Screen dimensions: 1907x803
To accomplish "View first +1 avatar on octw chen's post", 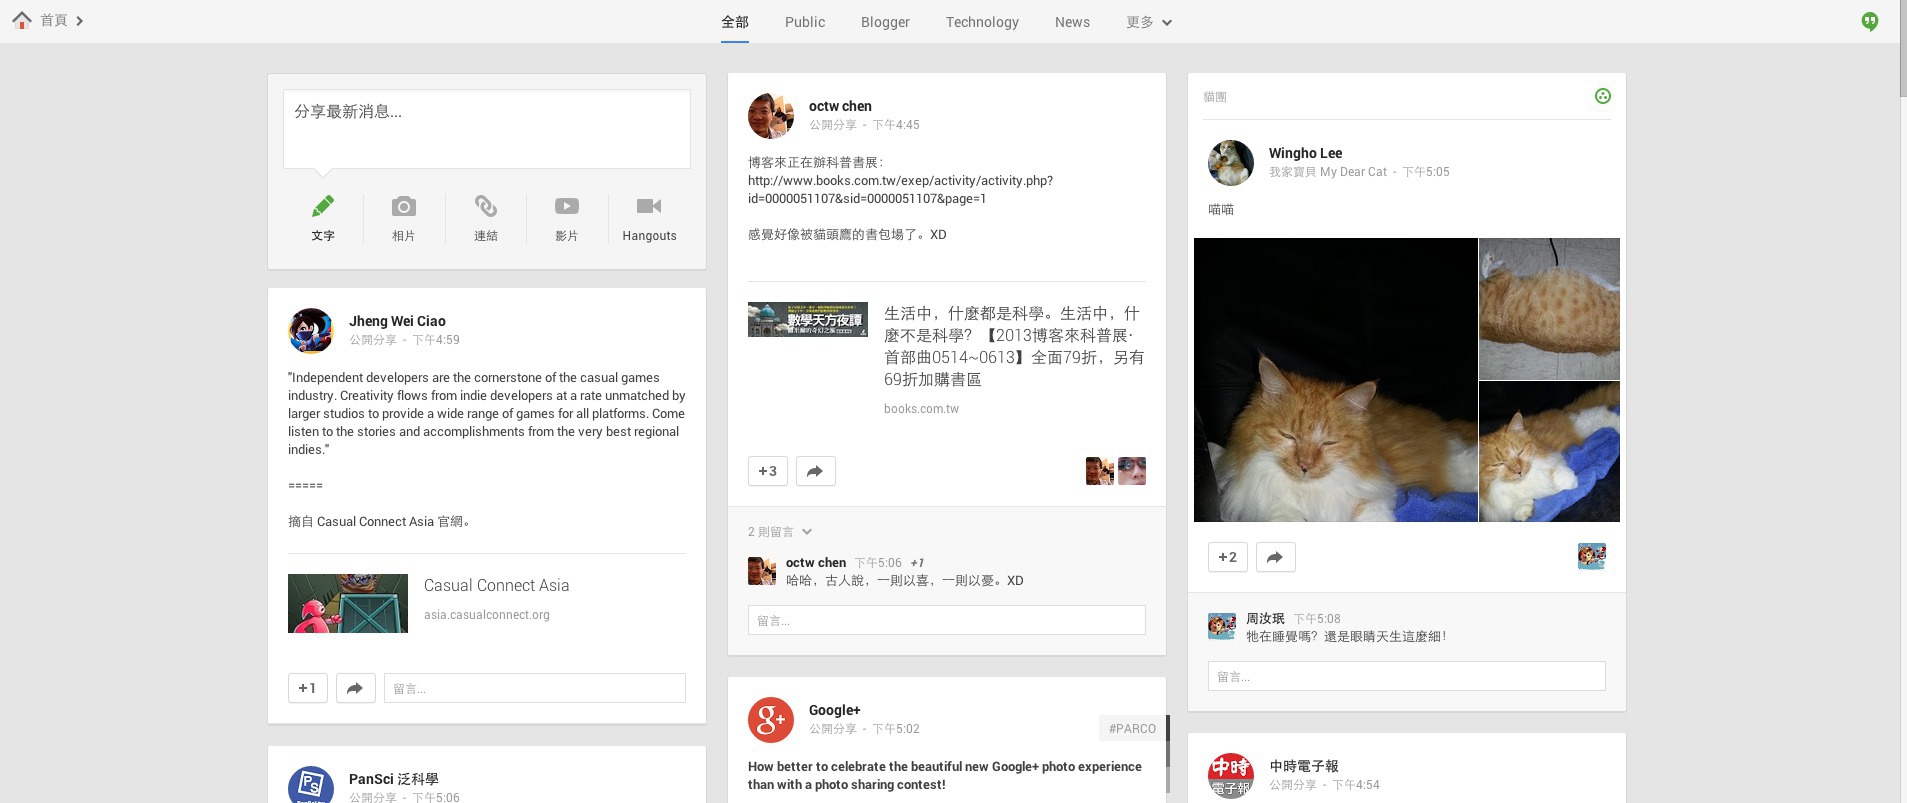I will coord(1100,471).
